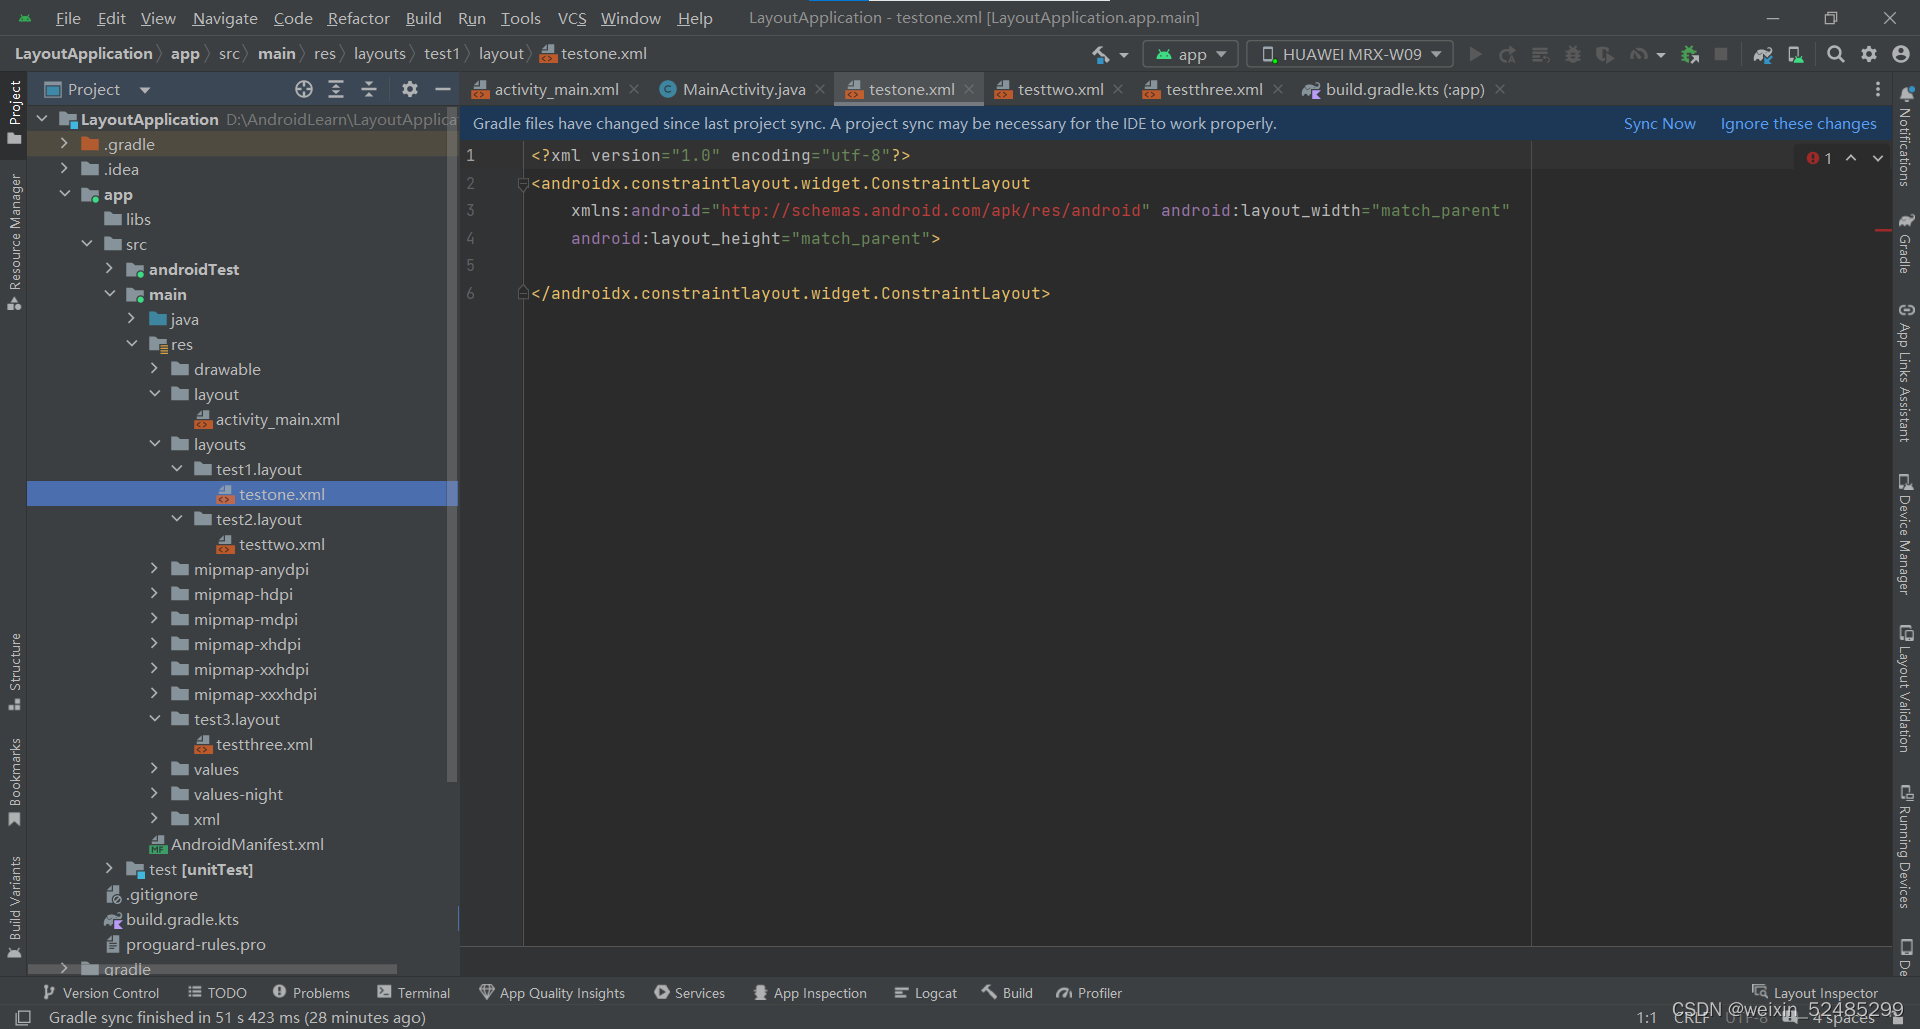Click the Sync Now link
The height and width of the screenshot is (1029, 1920).
[1659, 123]
